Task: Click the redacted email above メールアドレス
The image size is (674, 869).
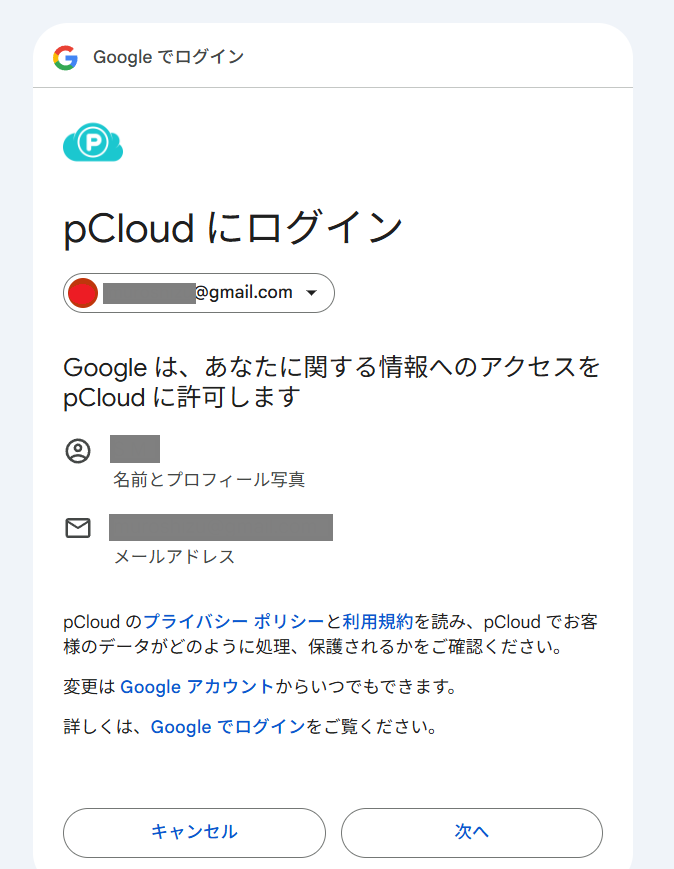Action: pyautogui.click(x=220, y=527)
